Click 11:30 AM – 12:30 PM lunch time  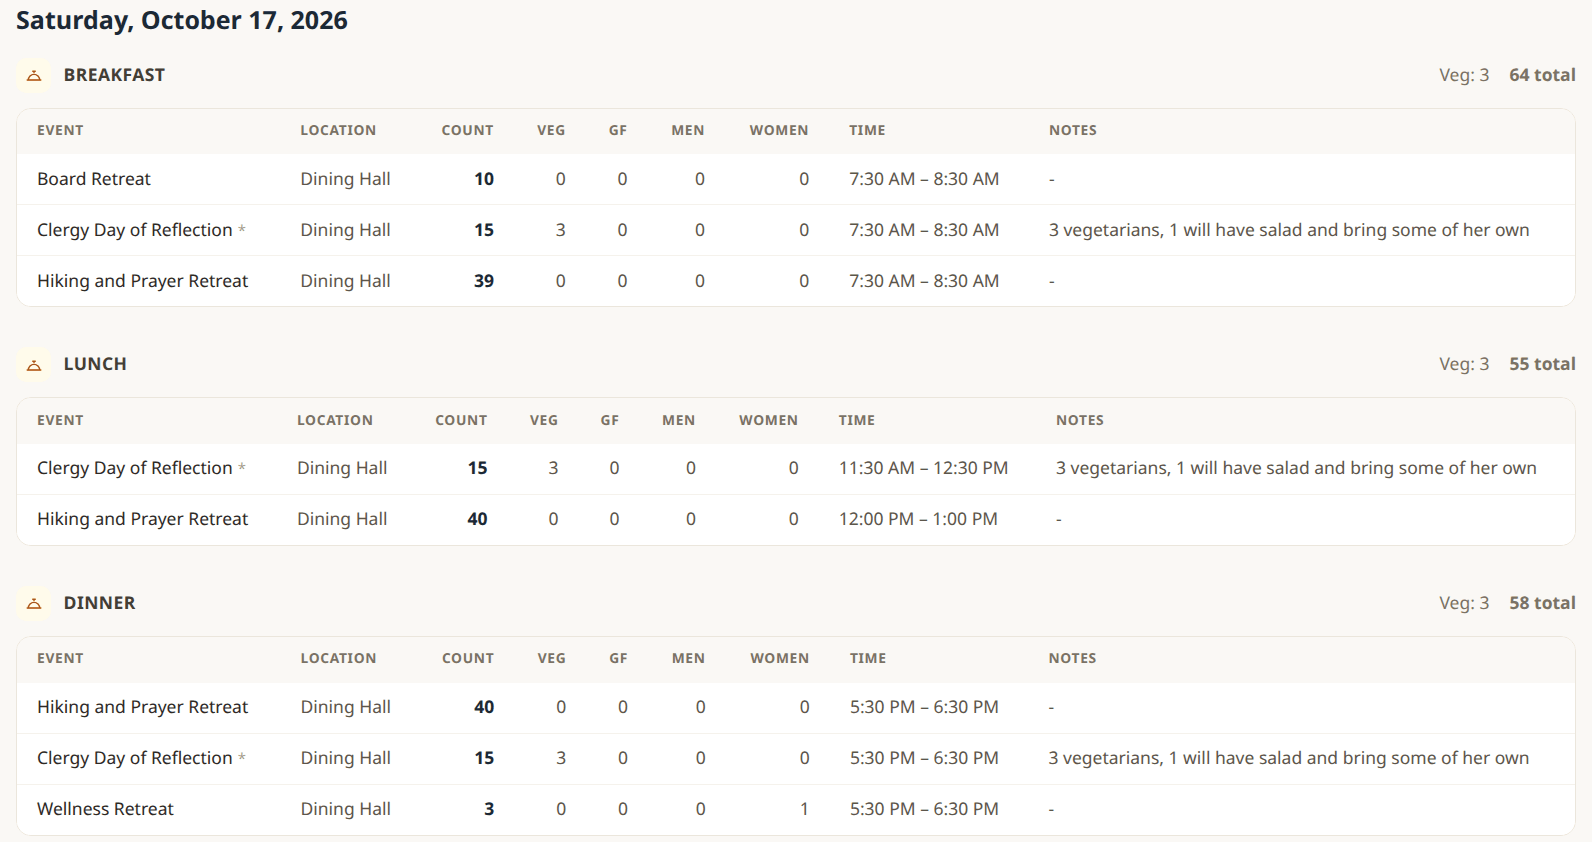point(923,468)
